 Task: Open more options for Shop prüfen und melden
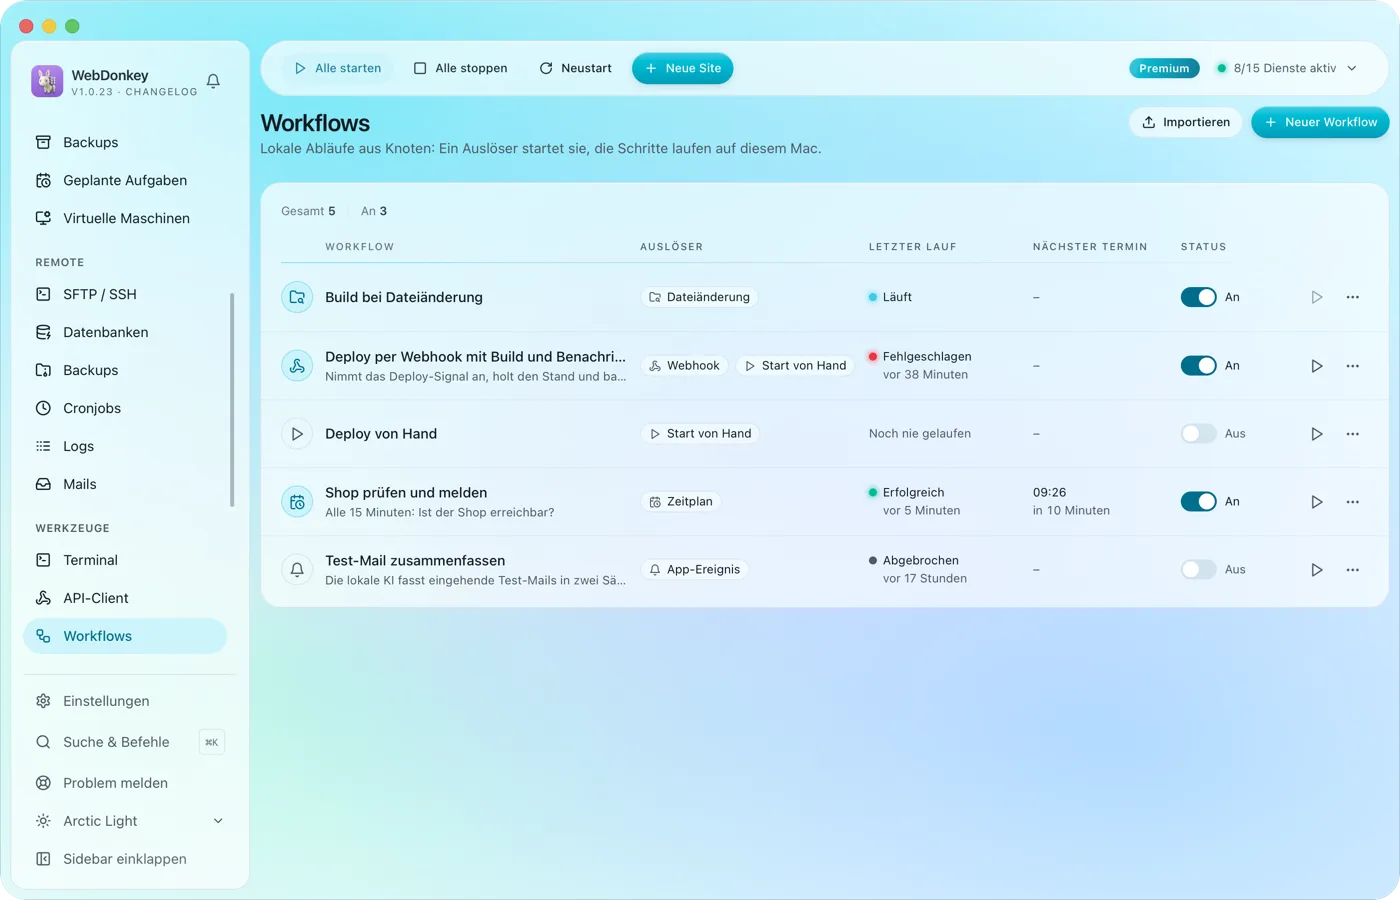click(1353, 502)
